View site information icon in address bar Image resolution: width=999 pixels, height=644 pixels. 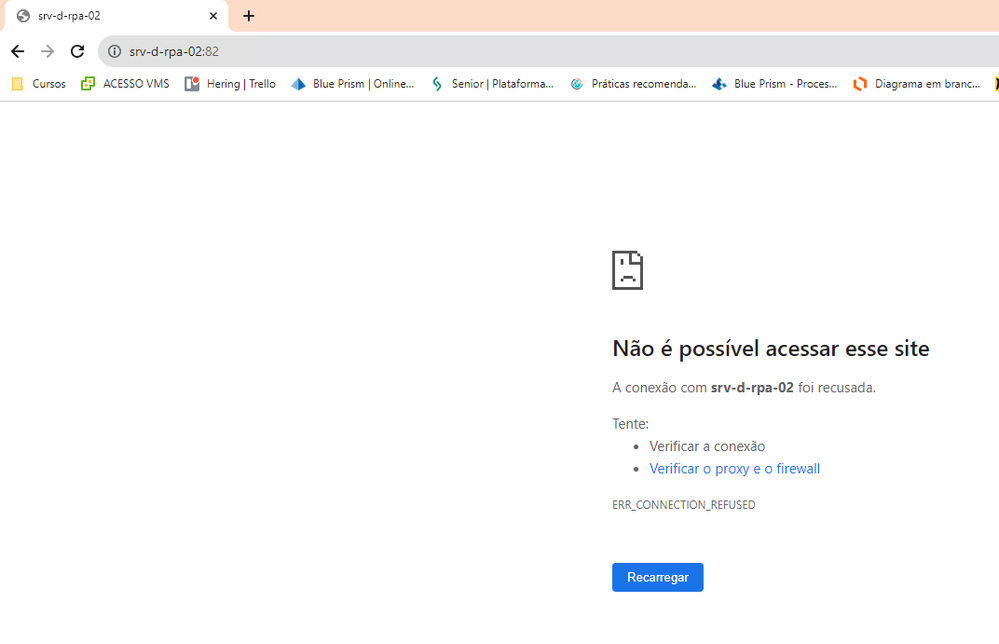click(x=114, y=52)
